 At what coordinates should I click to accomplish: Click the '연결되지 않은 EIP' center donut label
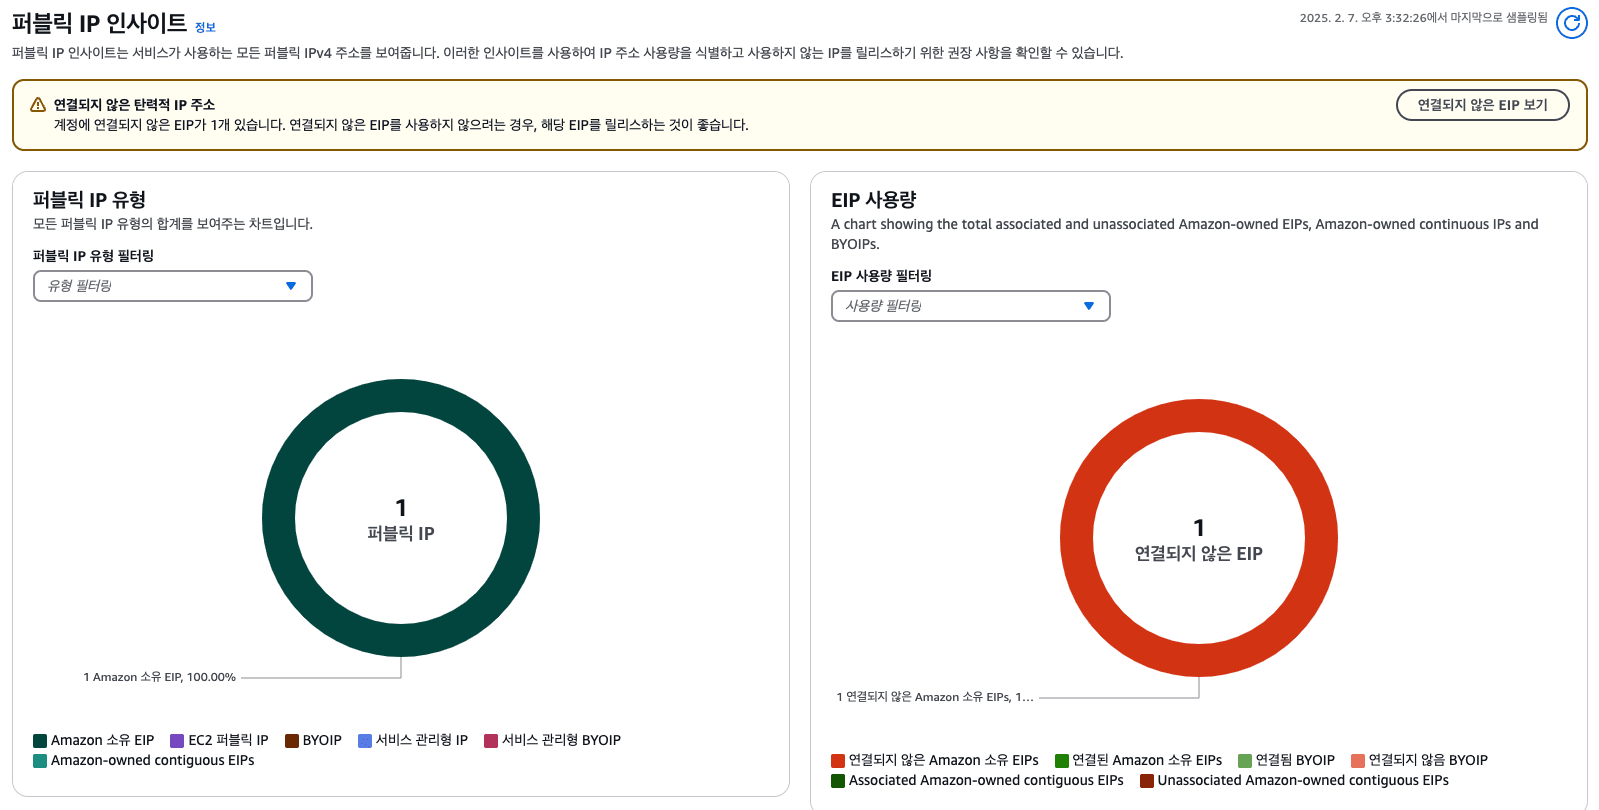(x=1199, y=554)
